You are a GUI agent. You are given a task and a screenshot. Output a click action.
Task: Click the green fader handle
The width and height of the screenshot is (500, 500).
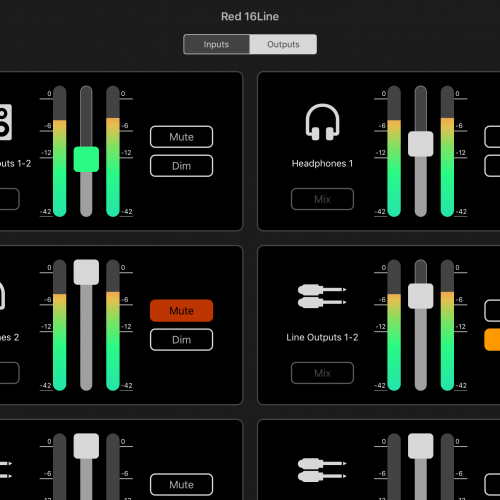(x=86, y=159)
